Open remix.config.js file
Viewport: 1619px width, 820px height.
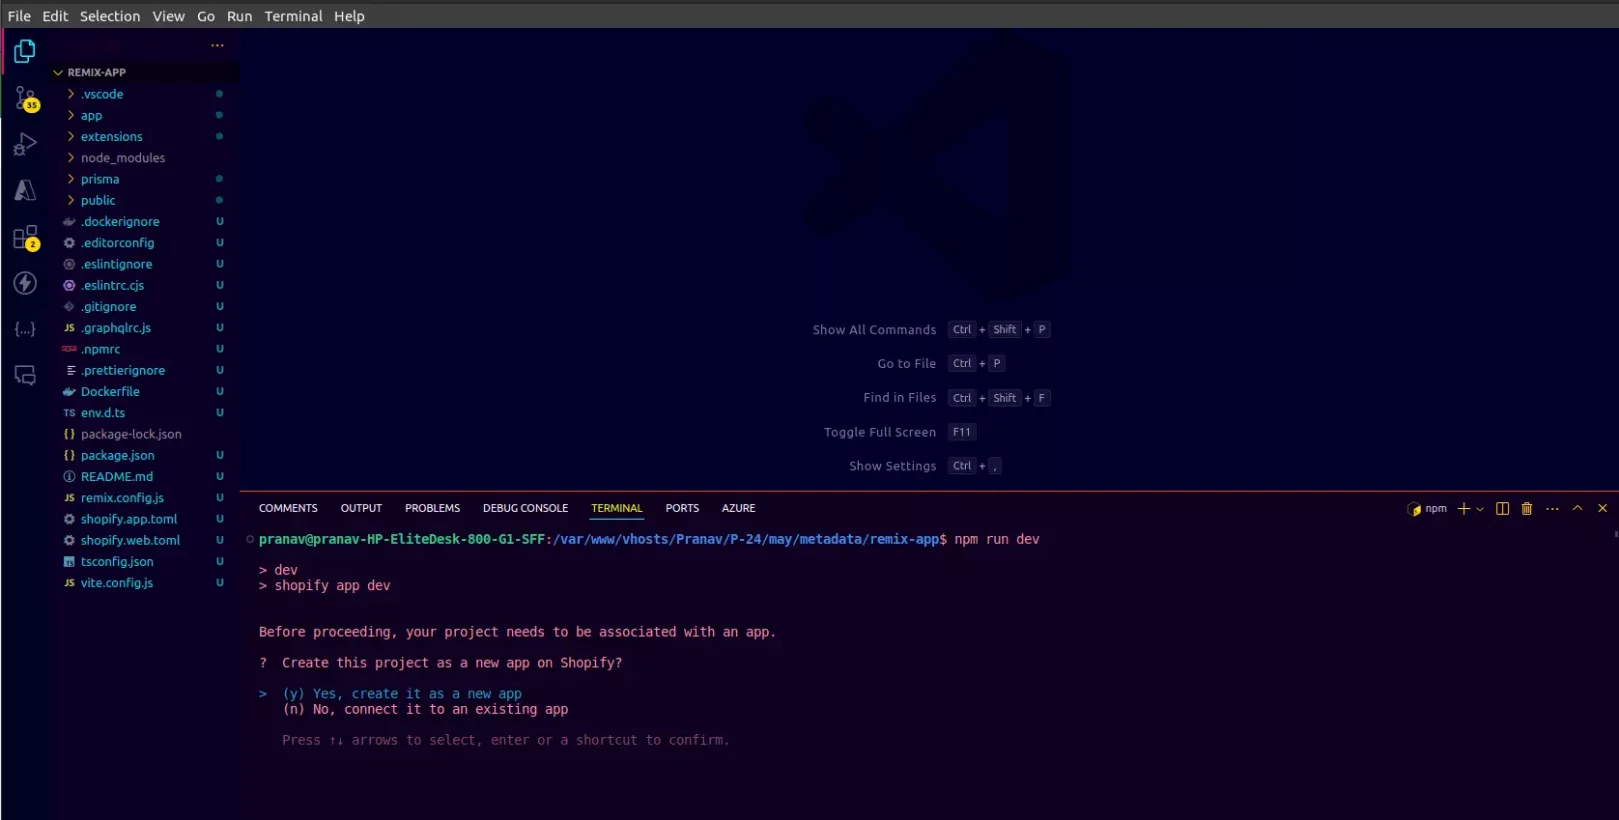122,498
